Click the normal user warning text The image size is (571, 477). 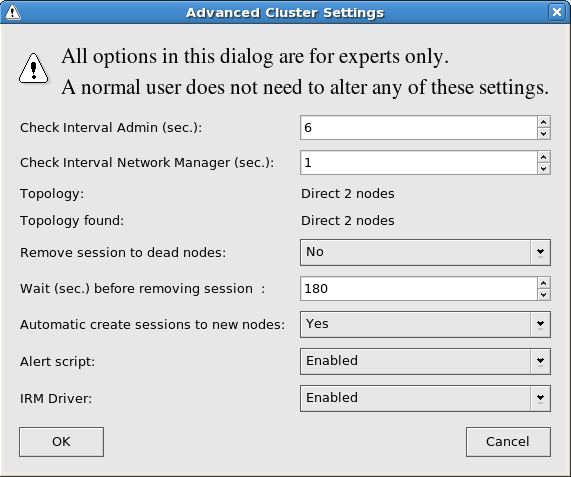(x=305, y=87)
